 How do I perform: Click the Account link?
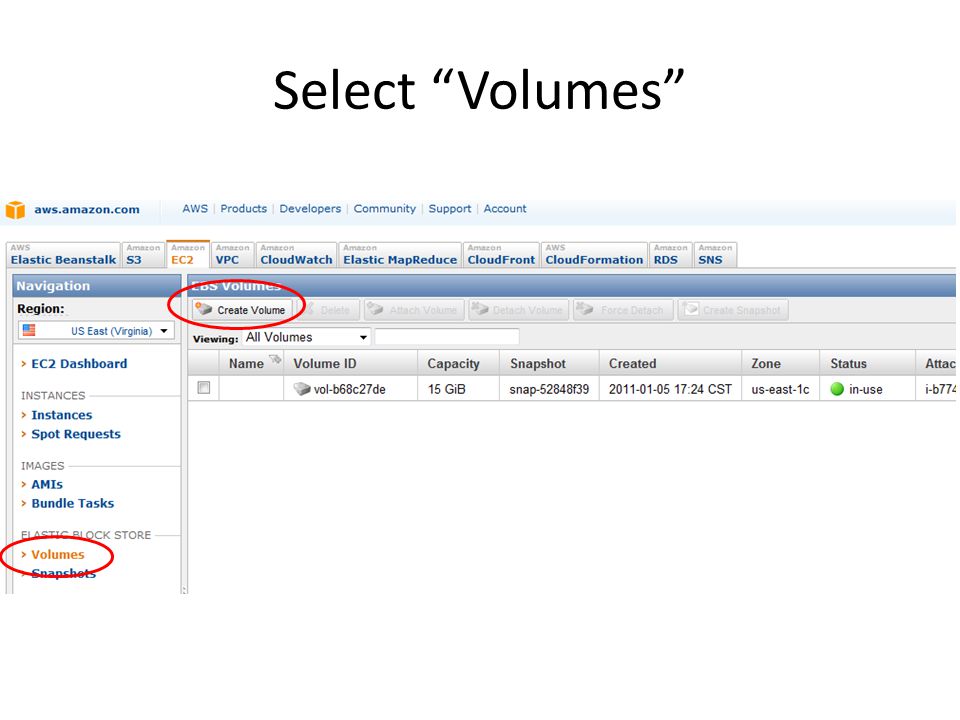coord(505,209)
